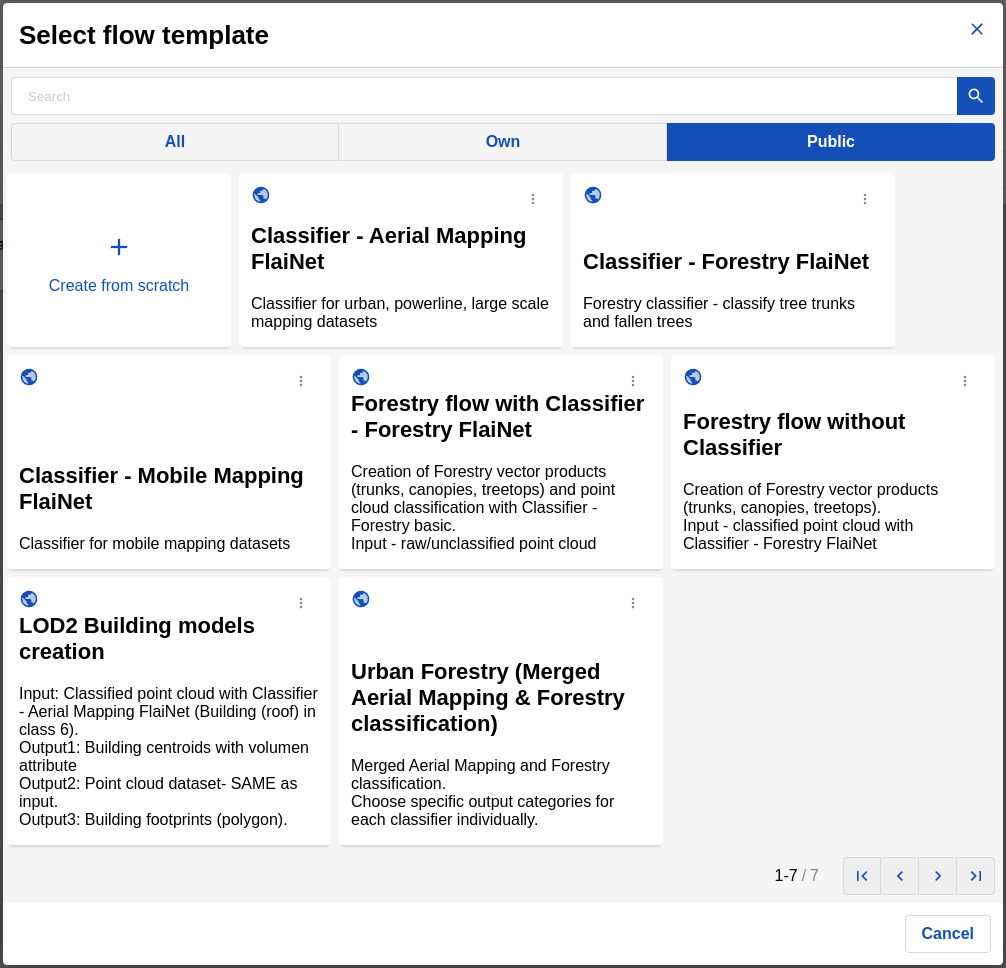The width and height of the screenshot is (1006, 968).
Task: Switch to the All tab
Action: pos(175,142)
